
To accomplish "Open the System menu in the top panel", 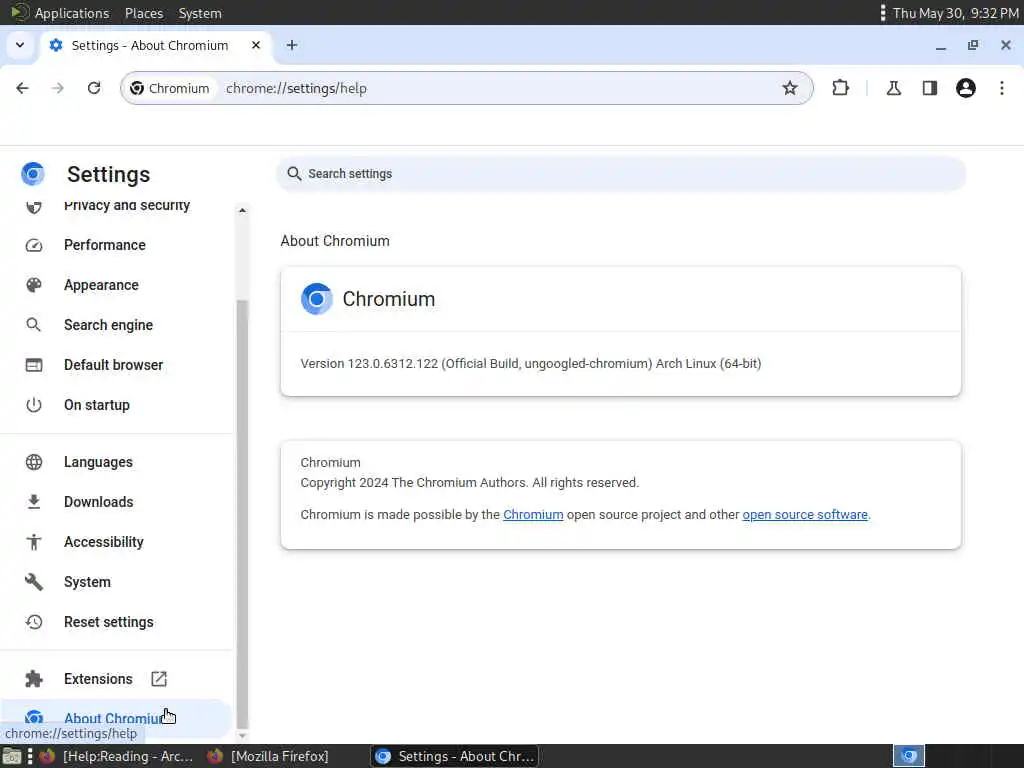I will coord(200,13).
